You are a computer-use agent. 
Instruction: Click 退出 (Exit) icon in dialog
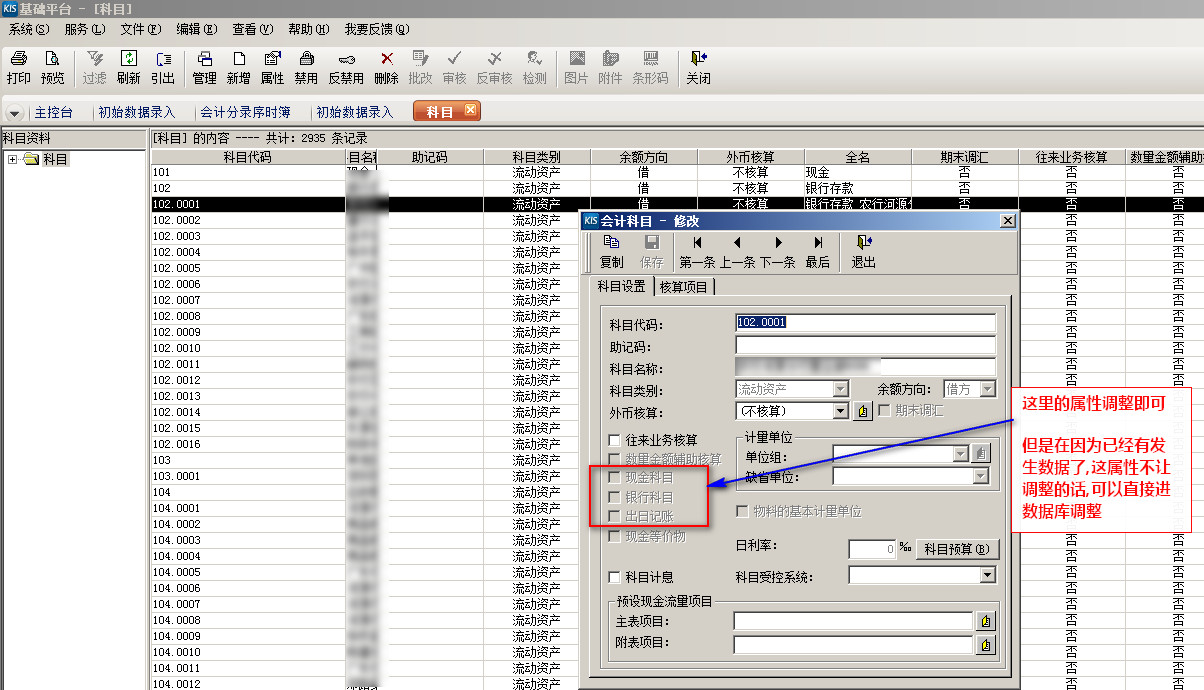[x=863, y=252]
